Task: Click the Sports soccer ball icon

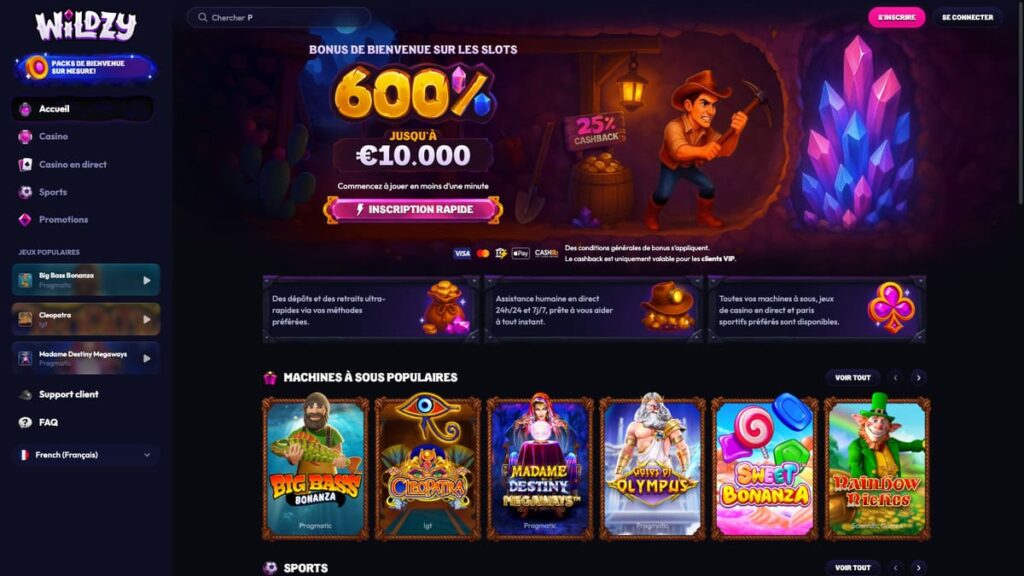Action: [x=25, y=192]
